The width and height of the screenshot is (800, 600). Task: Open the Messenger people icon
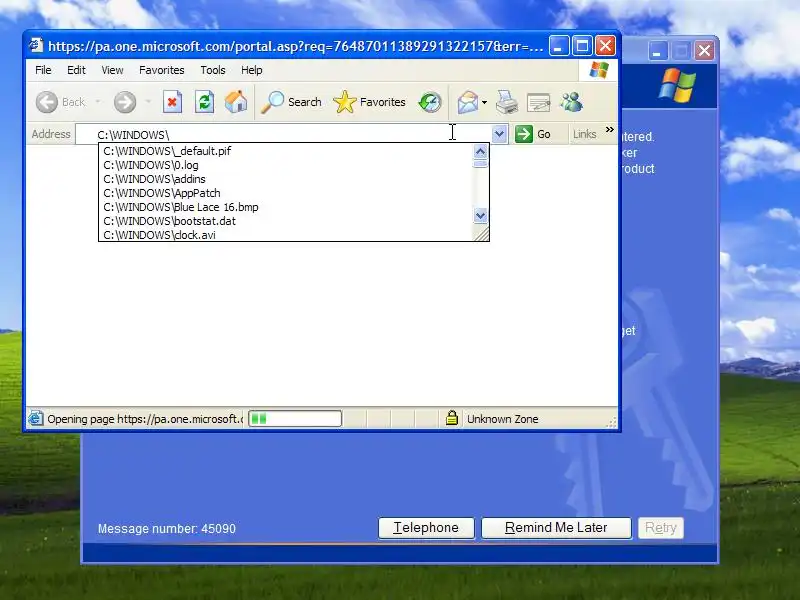click(571, 102)
